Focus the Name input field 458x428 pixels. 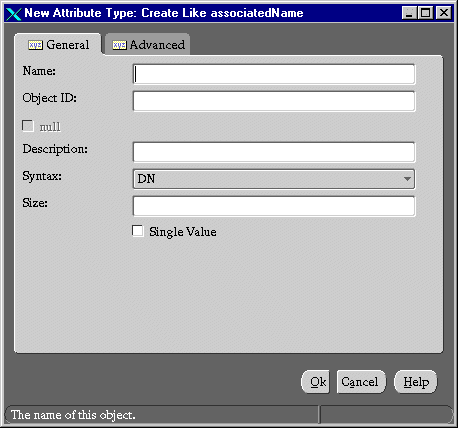[x=274, y=74]
